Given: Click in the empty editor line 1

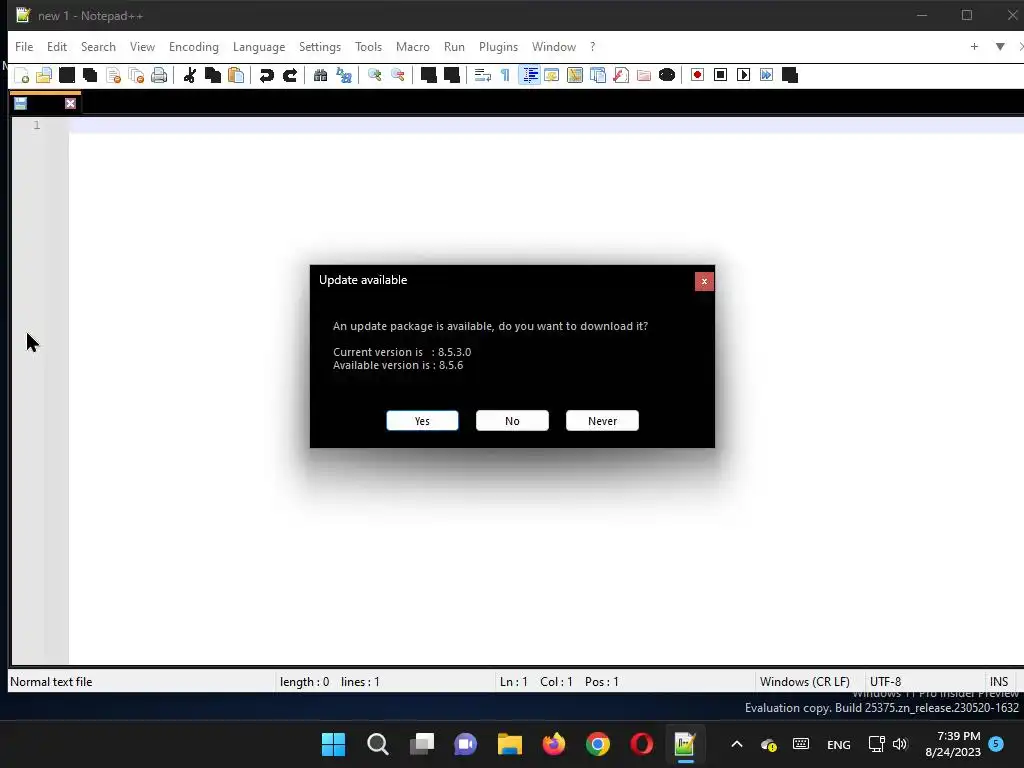Looking at the screenshot, I should [x=546, y=125].
